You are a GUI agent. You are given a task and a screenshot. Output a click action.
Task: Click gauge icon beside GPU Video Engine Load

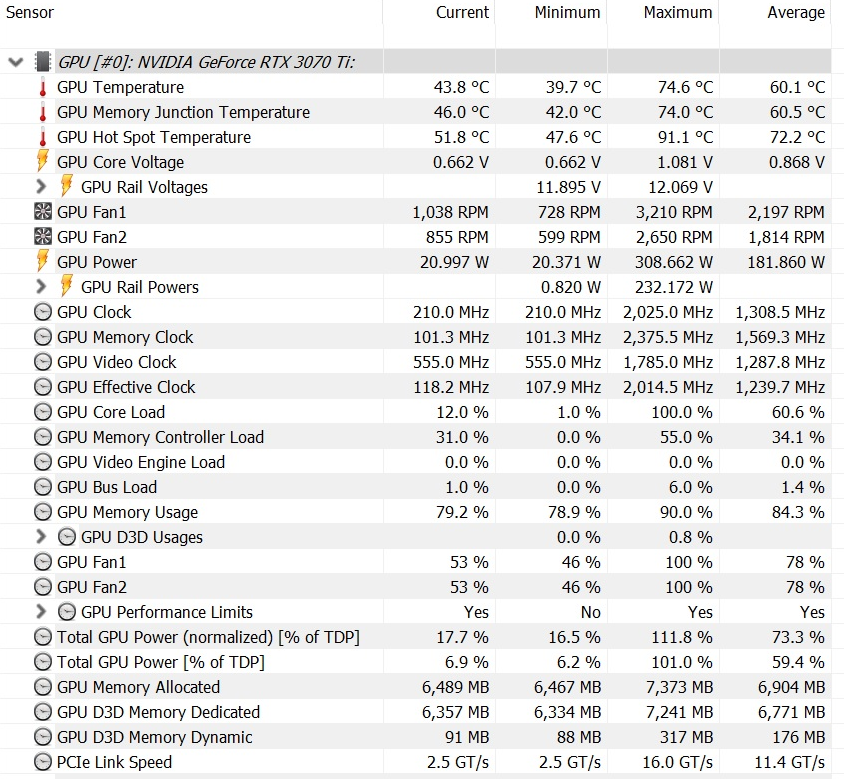click(43, 462)
